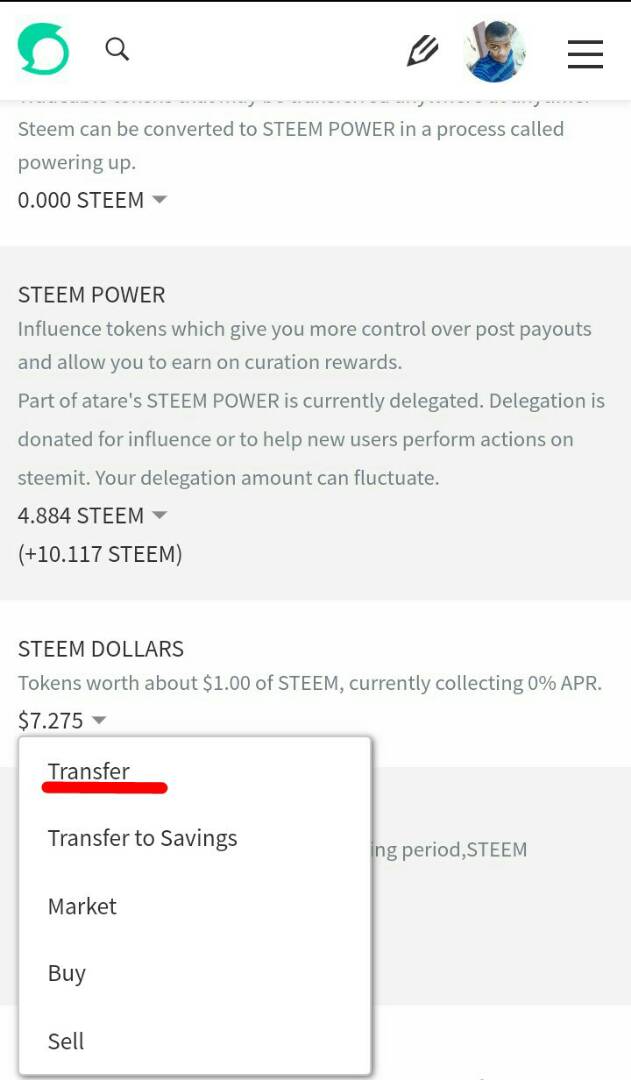Click the (+10.117 STEEM) delegated amount
This screenshot has width=631, height=1080.
click(x=100, y=554)
